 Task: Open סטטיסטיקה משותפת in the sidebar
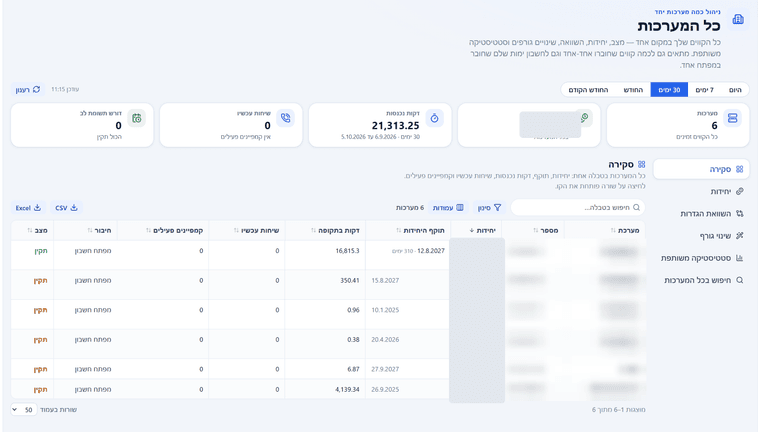point(701,258)
